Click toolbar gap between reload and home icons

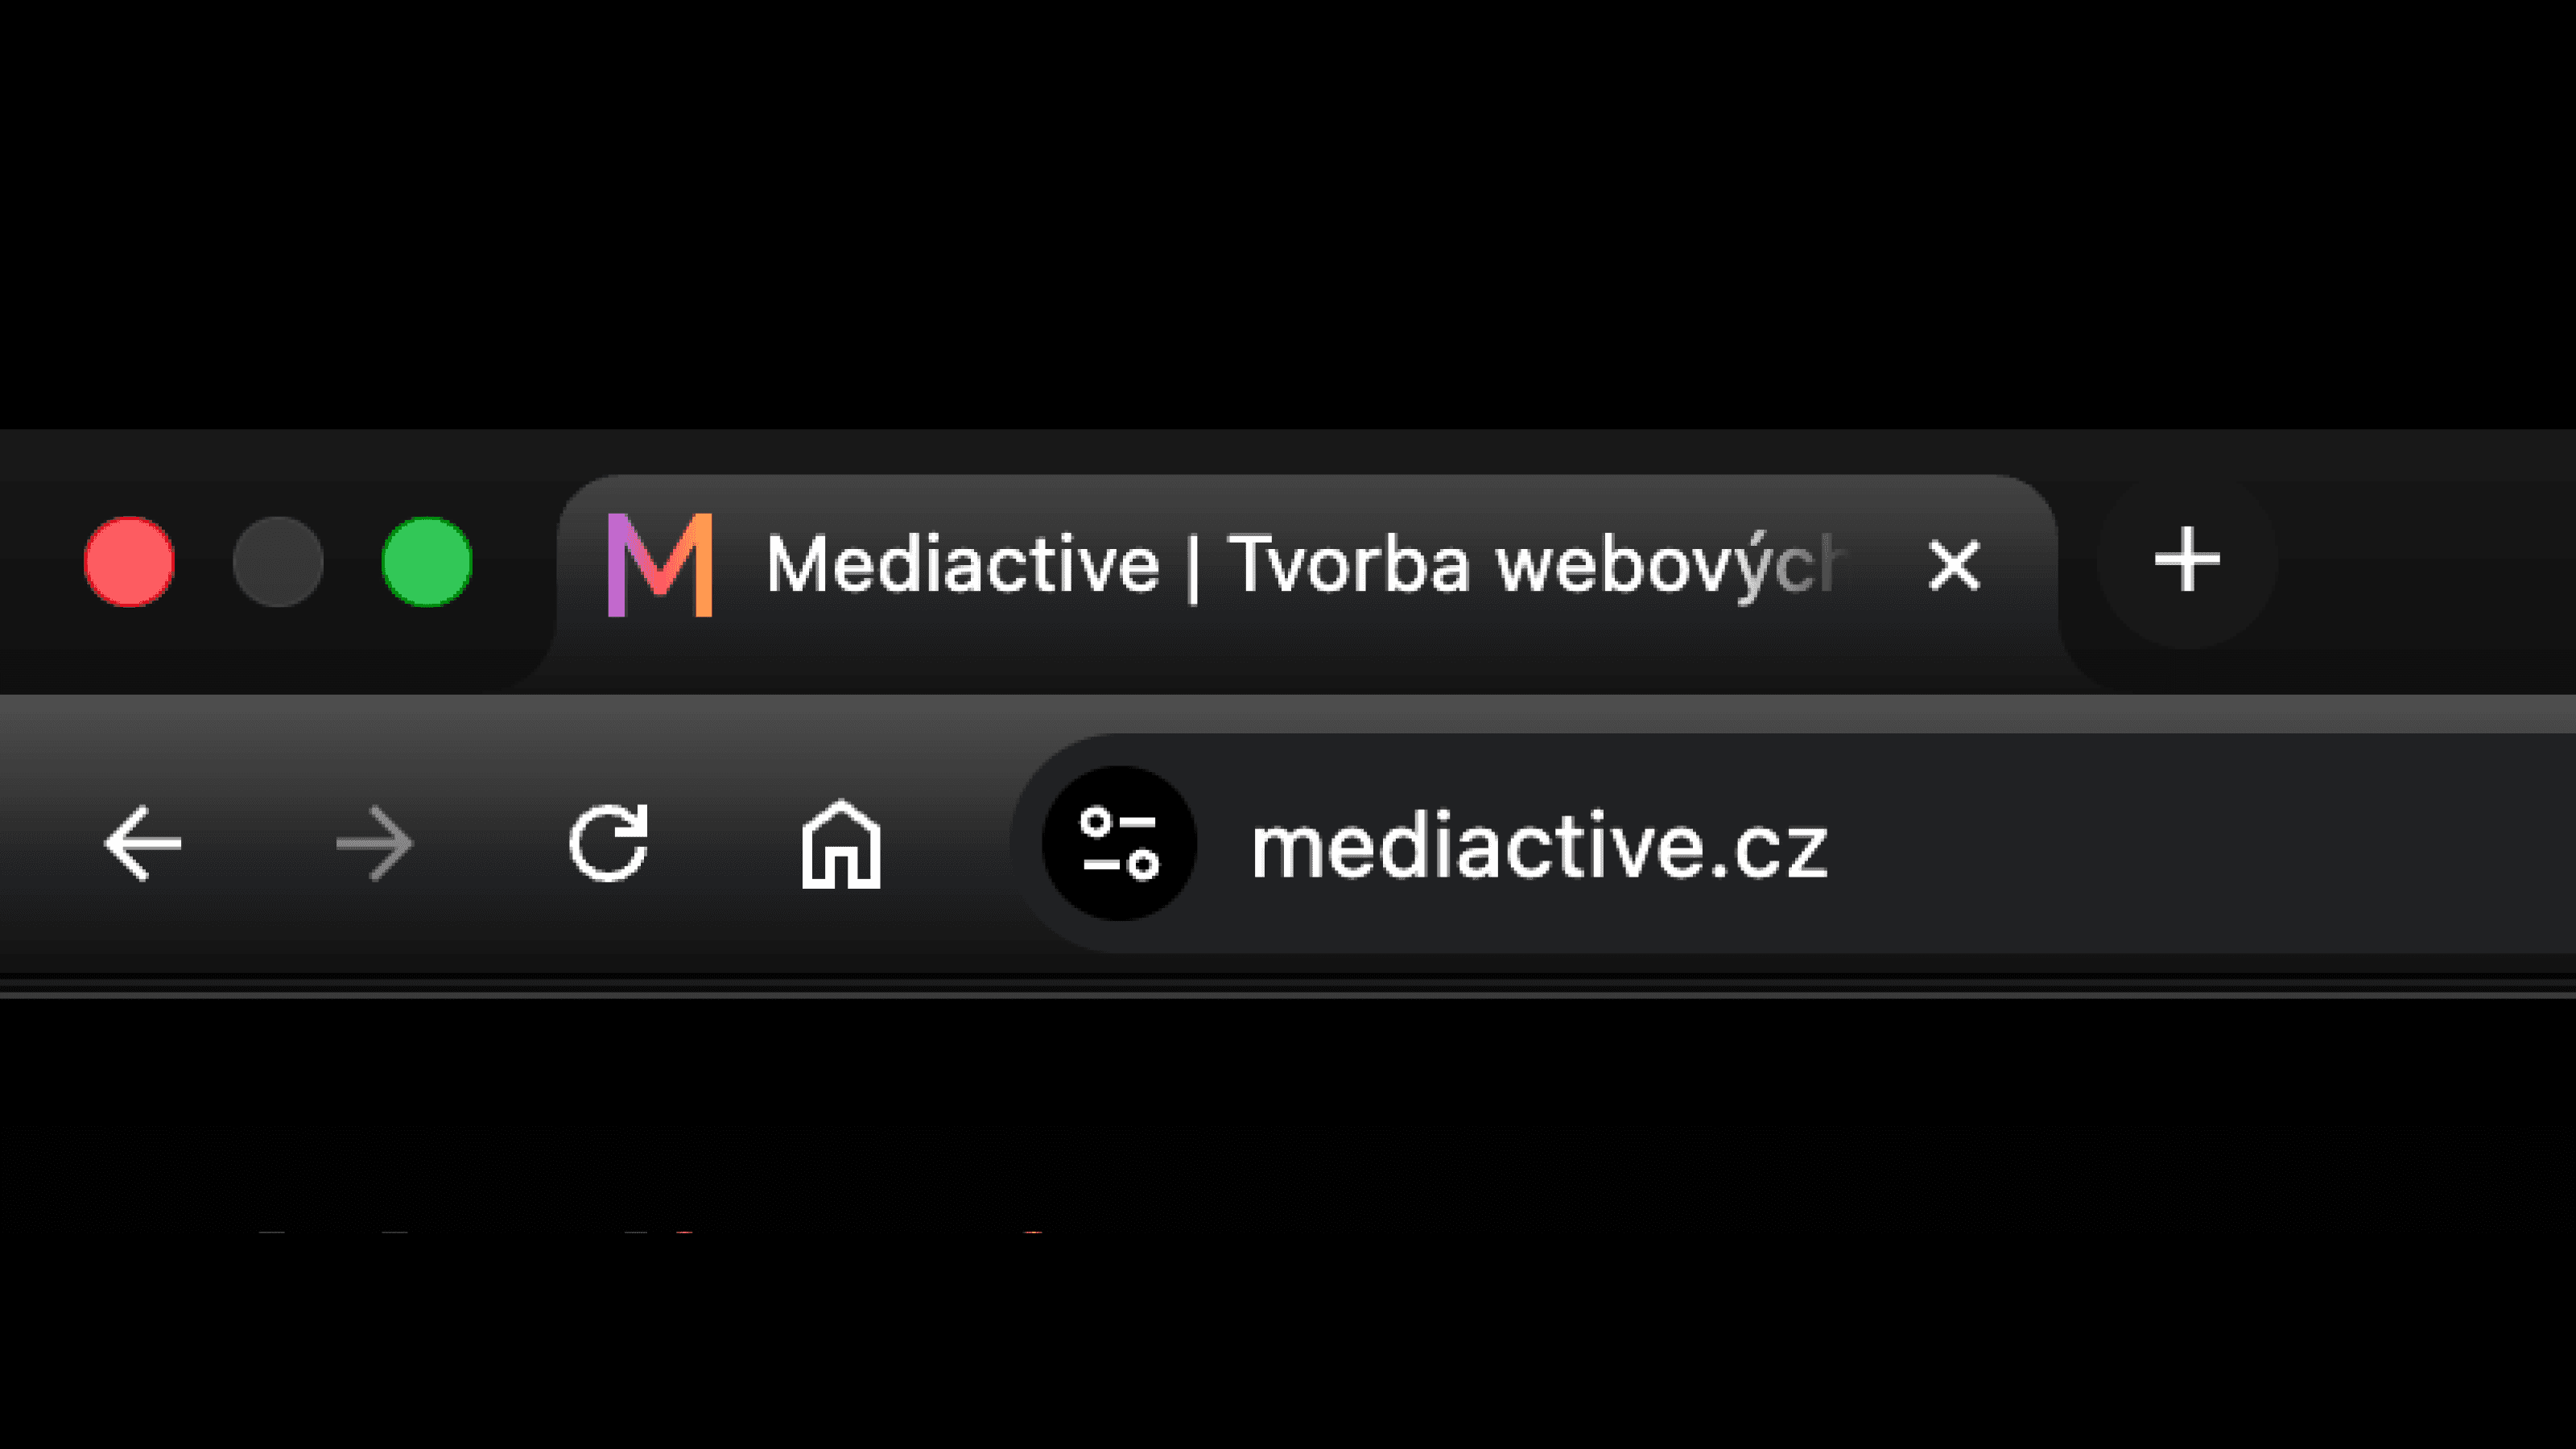[725, 844]
